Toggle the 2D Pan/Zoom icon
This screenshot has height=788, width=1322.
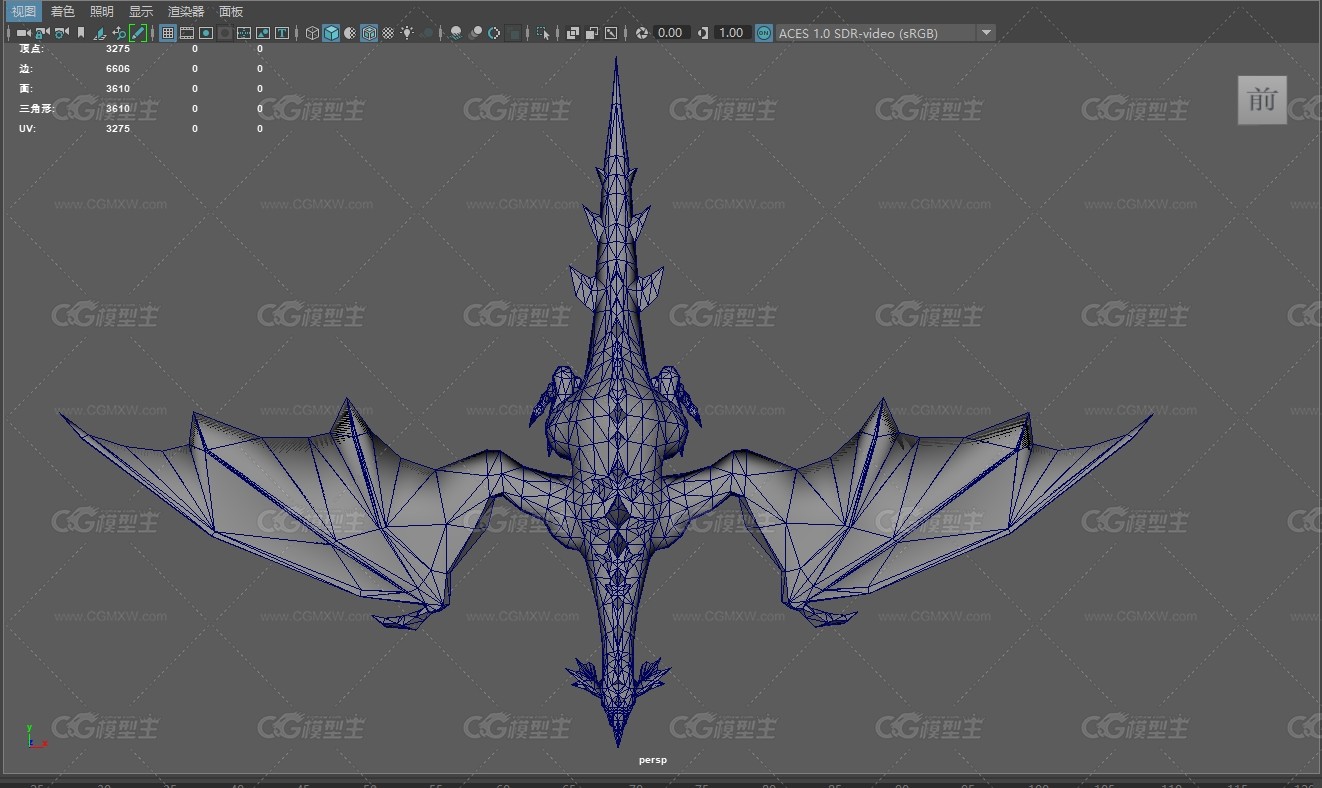119,33
